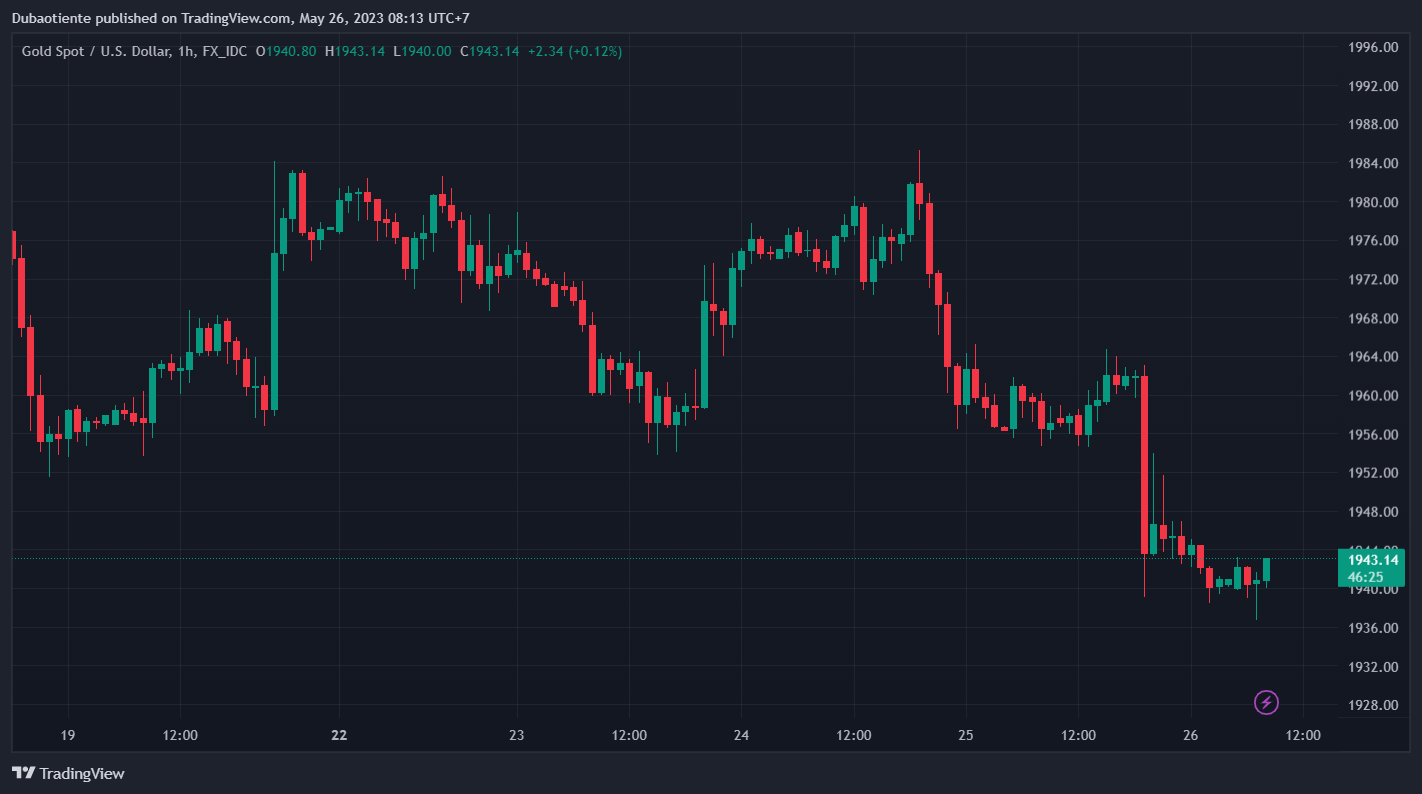Screen dimensions: 1422x794
Task: Click date 26 on the time axis
Action: (1190, 735)
